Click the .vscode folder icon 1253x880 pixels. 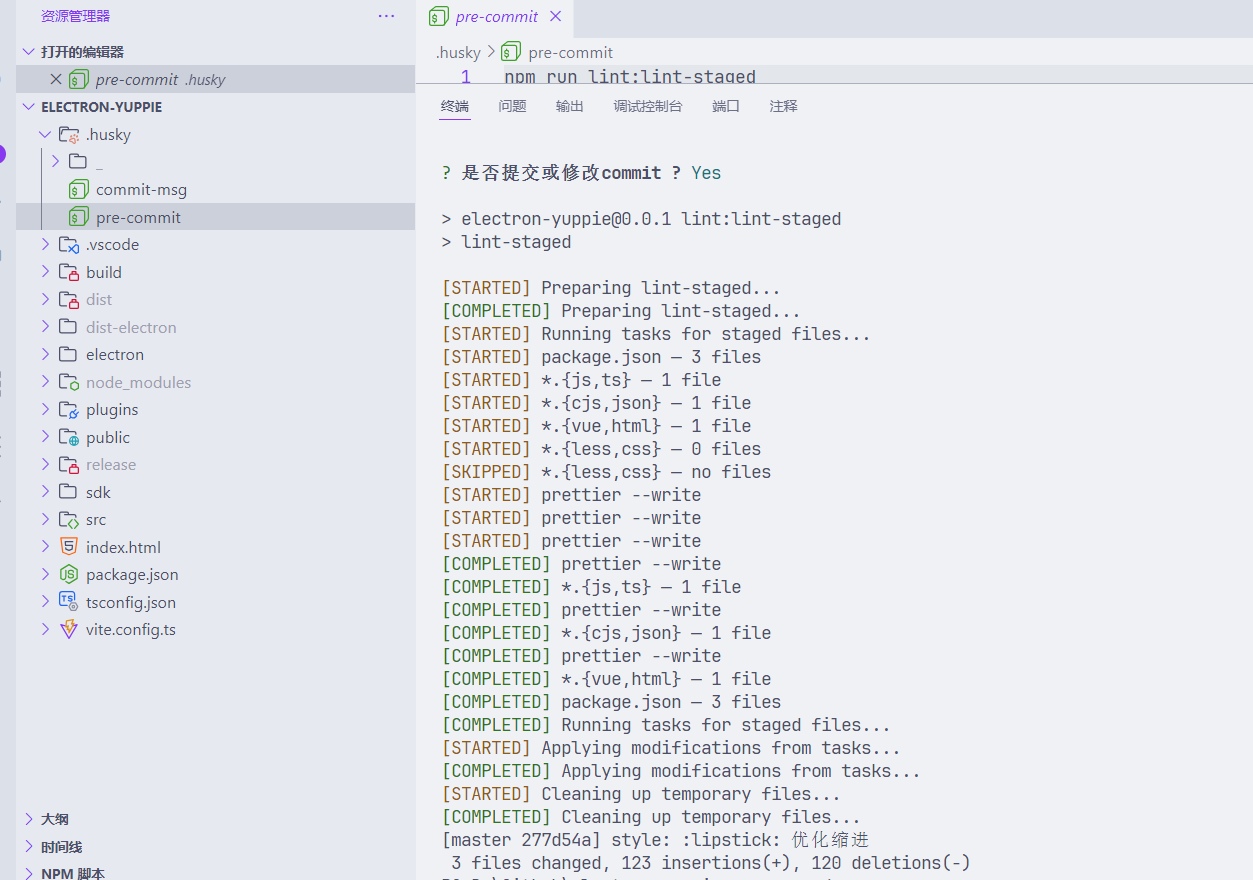point(68,244)
